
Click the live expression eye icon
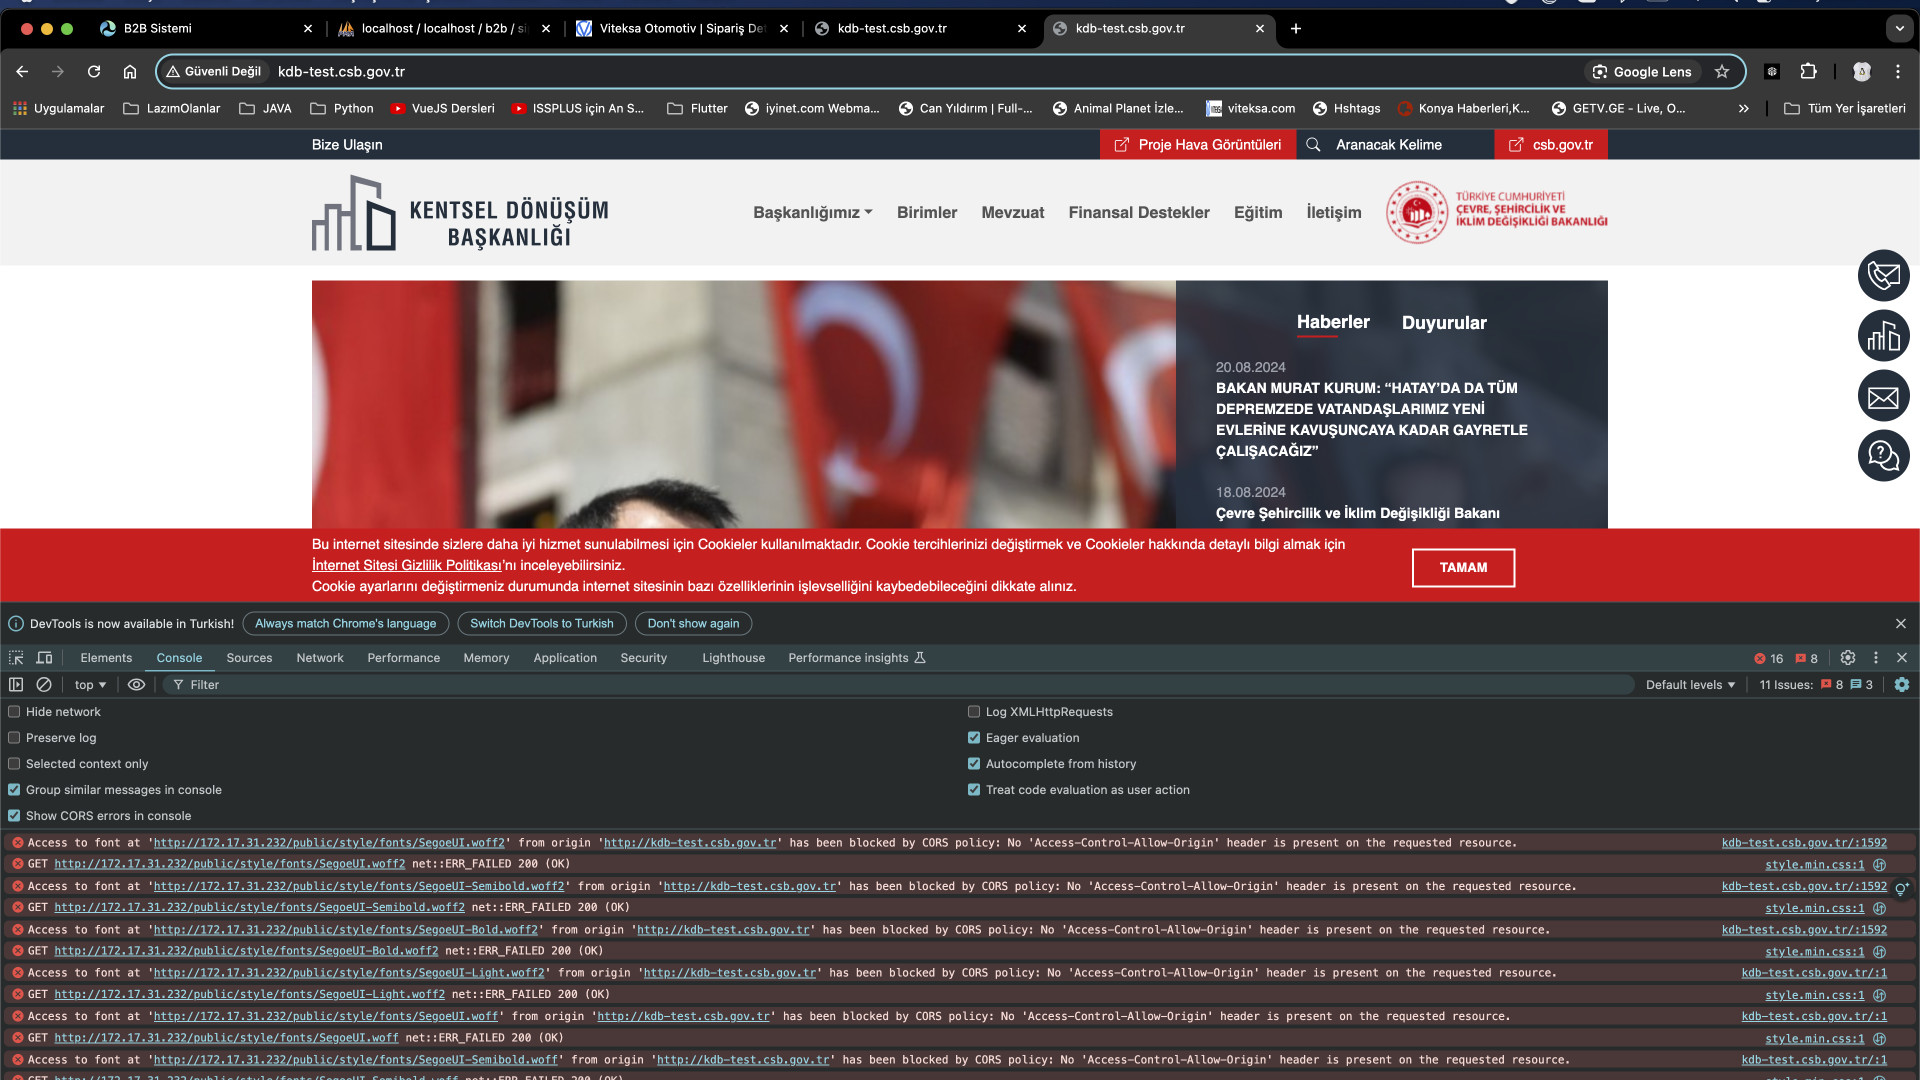click(x=137, y=685)
